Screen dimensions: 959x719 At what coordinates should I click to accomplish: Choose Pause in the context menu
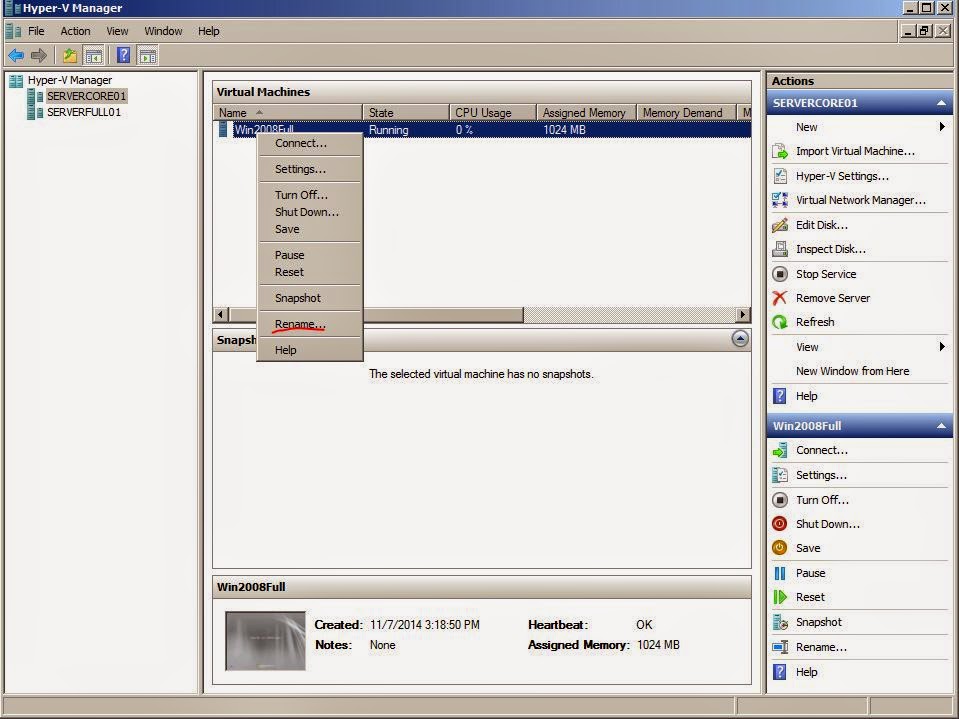[x=310, y=254]
